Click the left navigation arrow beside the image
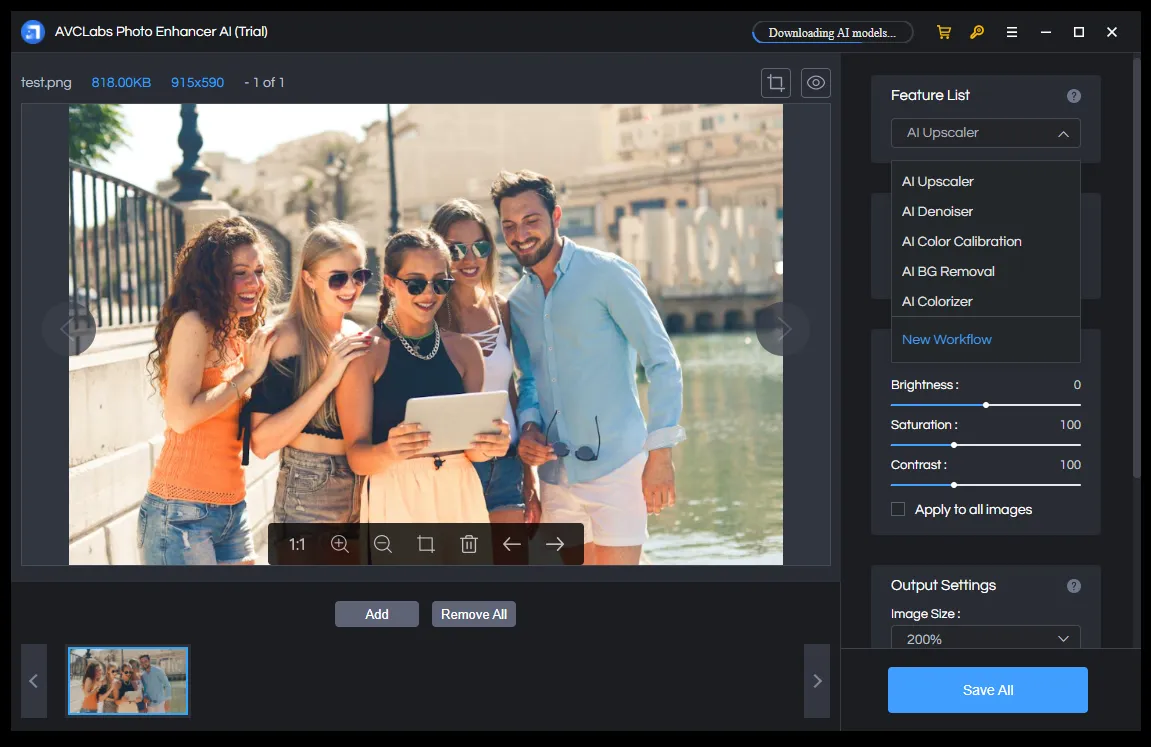Screen dimensions: 1151x747 coord(69,328)
